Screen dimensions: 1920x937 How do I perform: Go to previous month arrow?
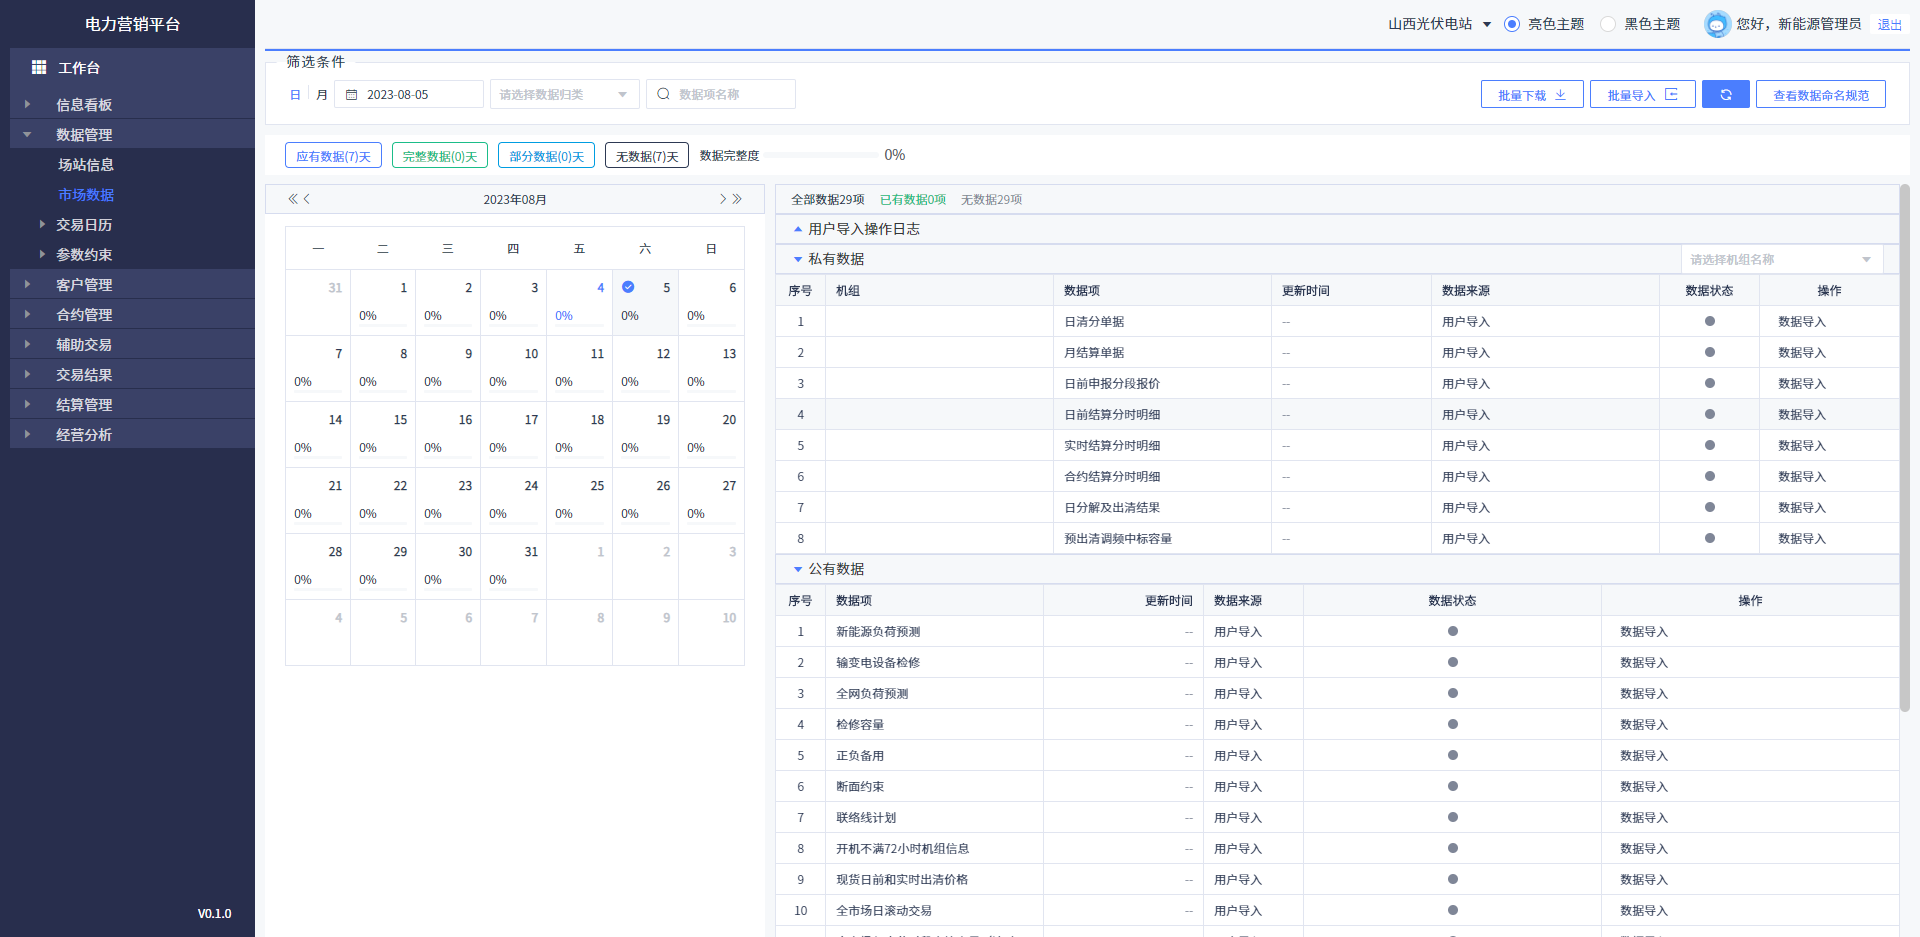tap(307, 199)
